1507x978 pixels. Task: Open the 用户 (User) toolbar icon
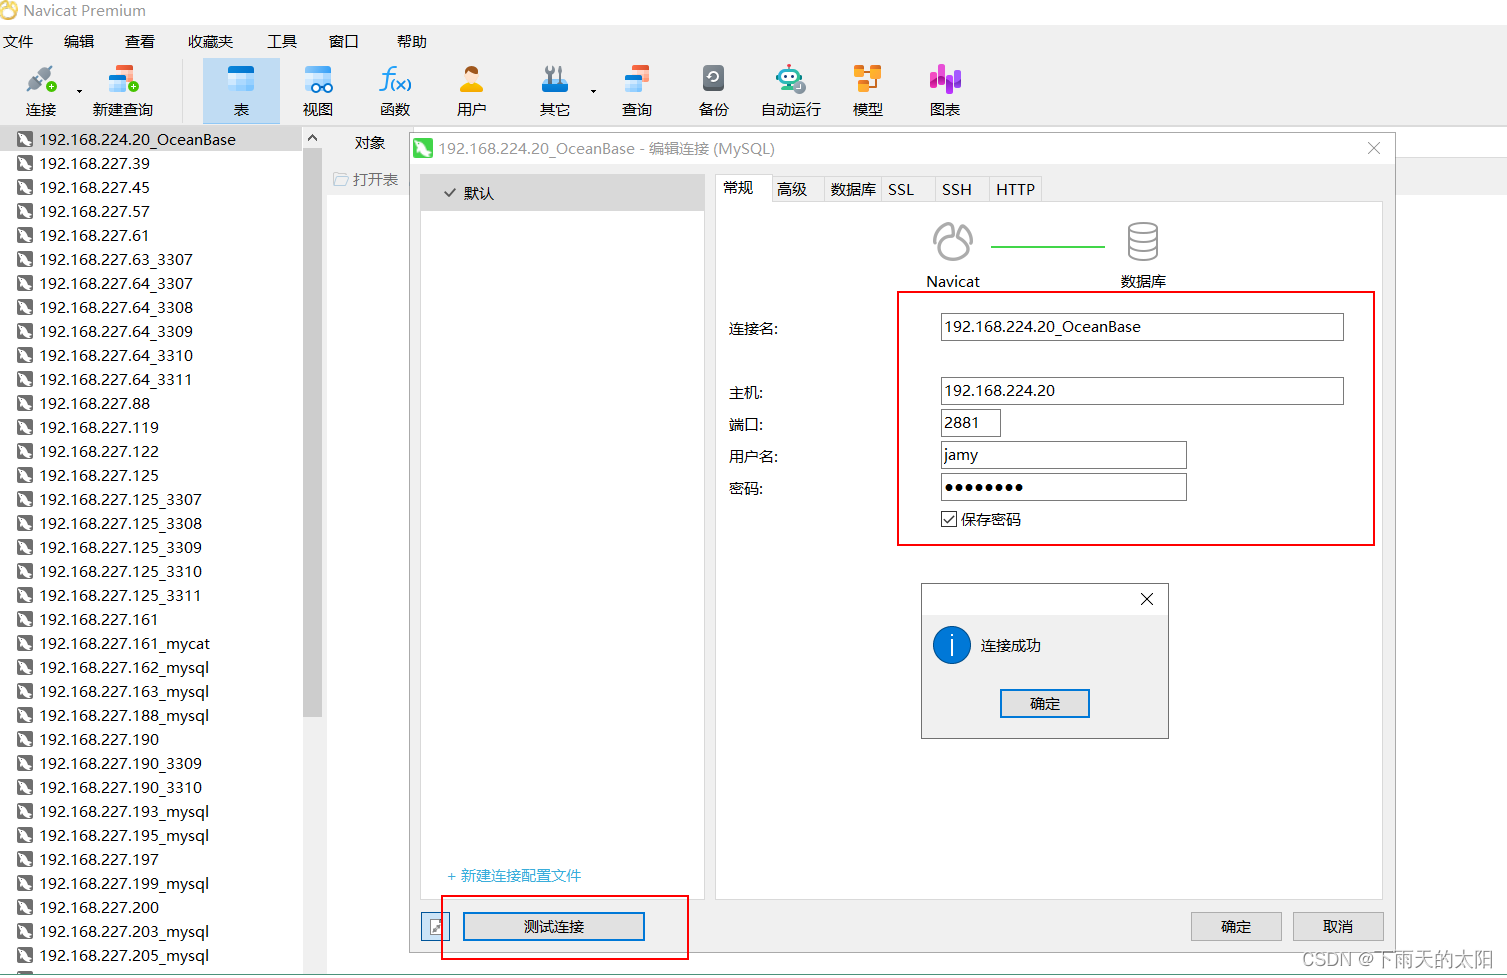pyautogui.click(x=471, y=79)
